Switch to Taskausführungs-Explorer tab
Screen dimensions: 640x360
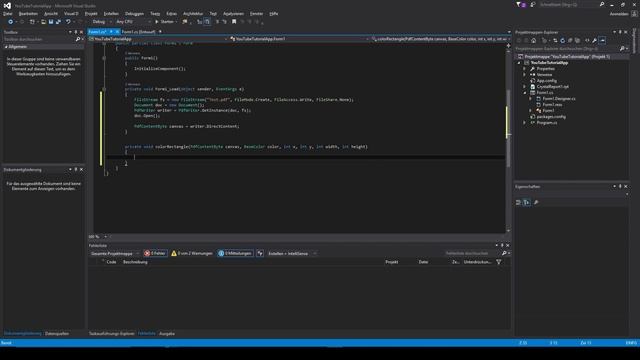(111, 333)
